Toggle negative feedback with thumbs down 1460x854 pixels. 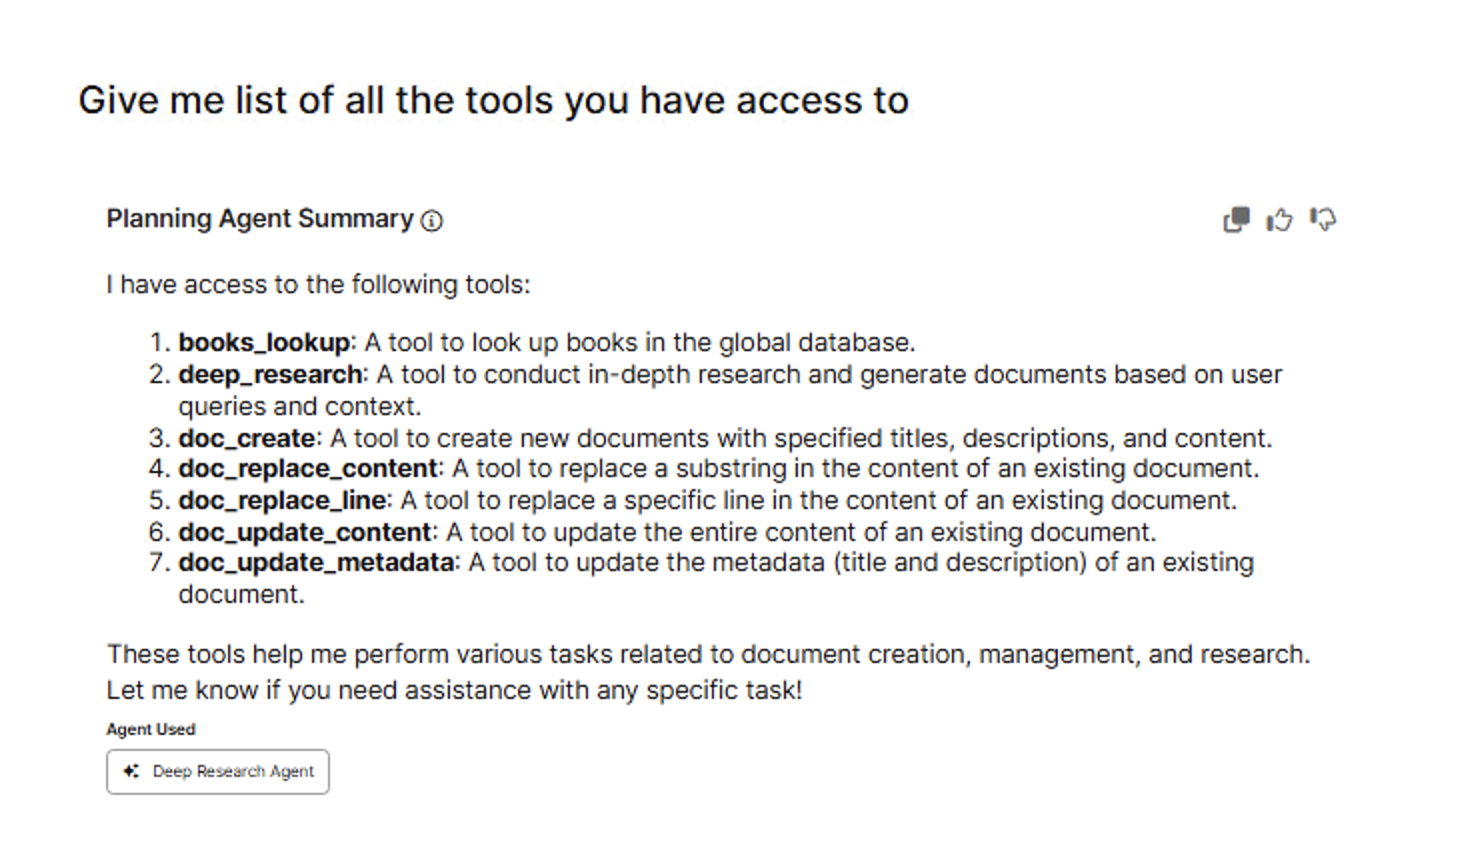(x=1322, y=219)
